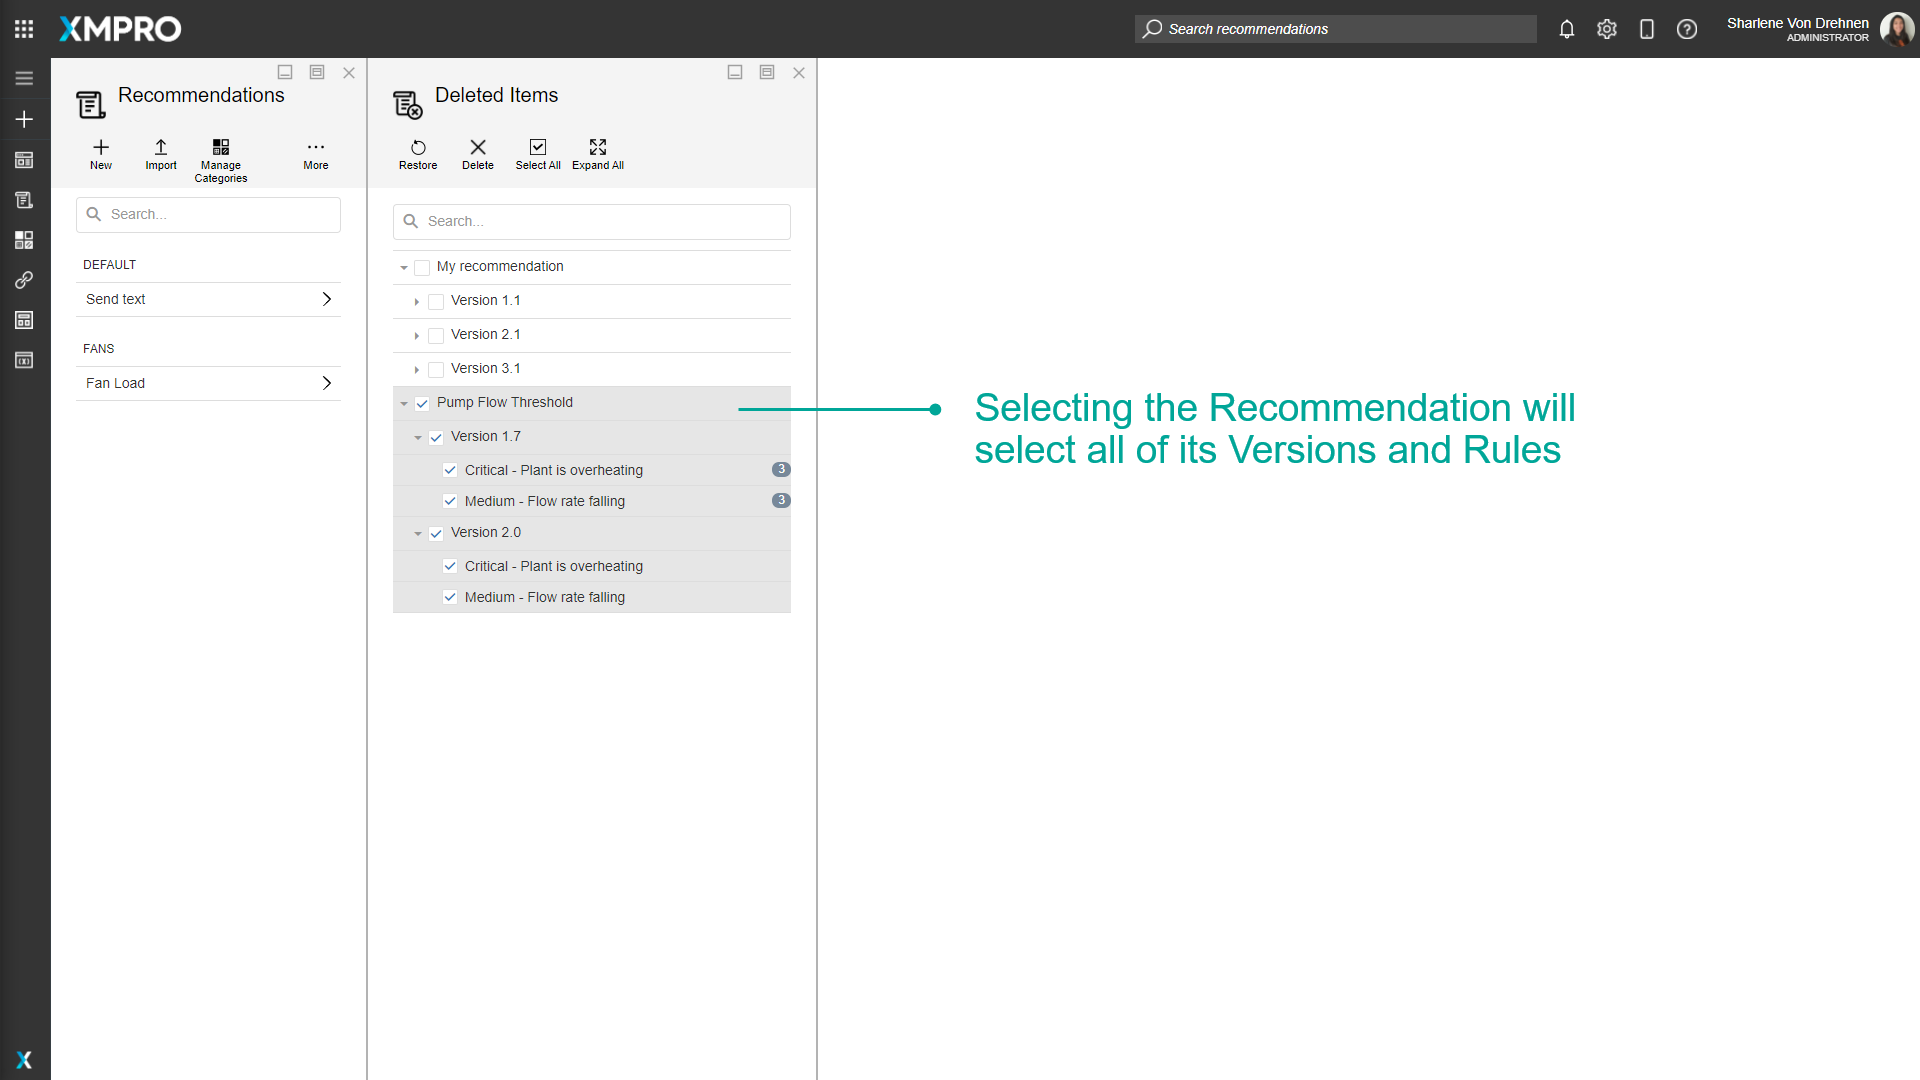The height and width of the screenshot is (1080, 1920).
Task: Collapse the My recommendation tree node
Action: (x=403, y=267)
